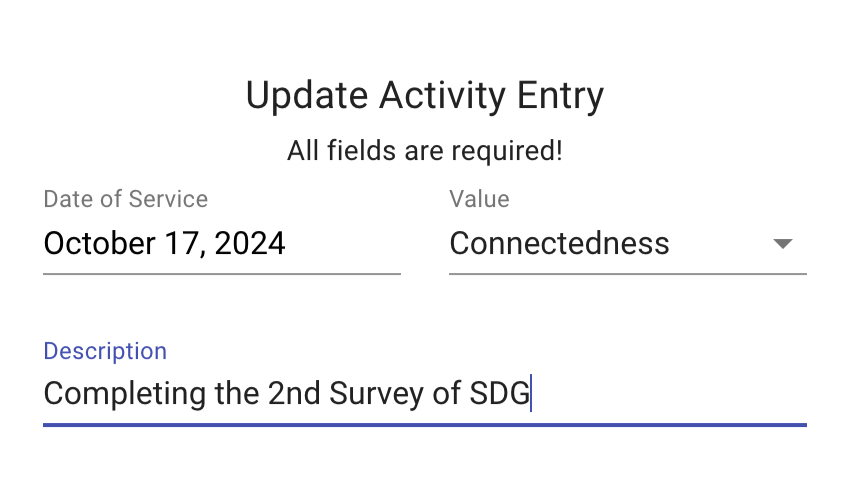Click the 'Description' field label
848x480 pixels.
click(x=105, y=351)
